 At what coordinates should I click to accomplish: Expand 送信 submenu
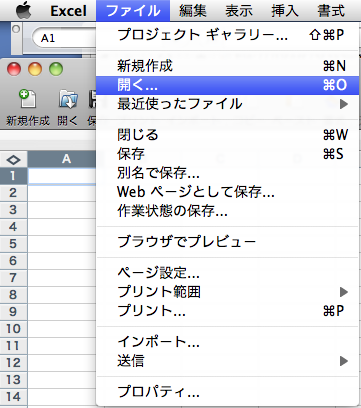point(228,361)
